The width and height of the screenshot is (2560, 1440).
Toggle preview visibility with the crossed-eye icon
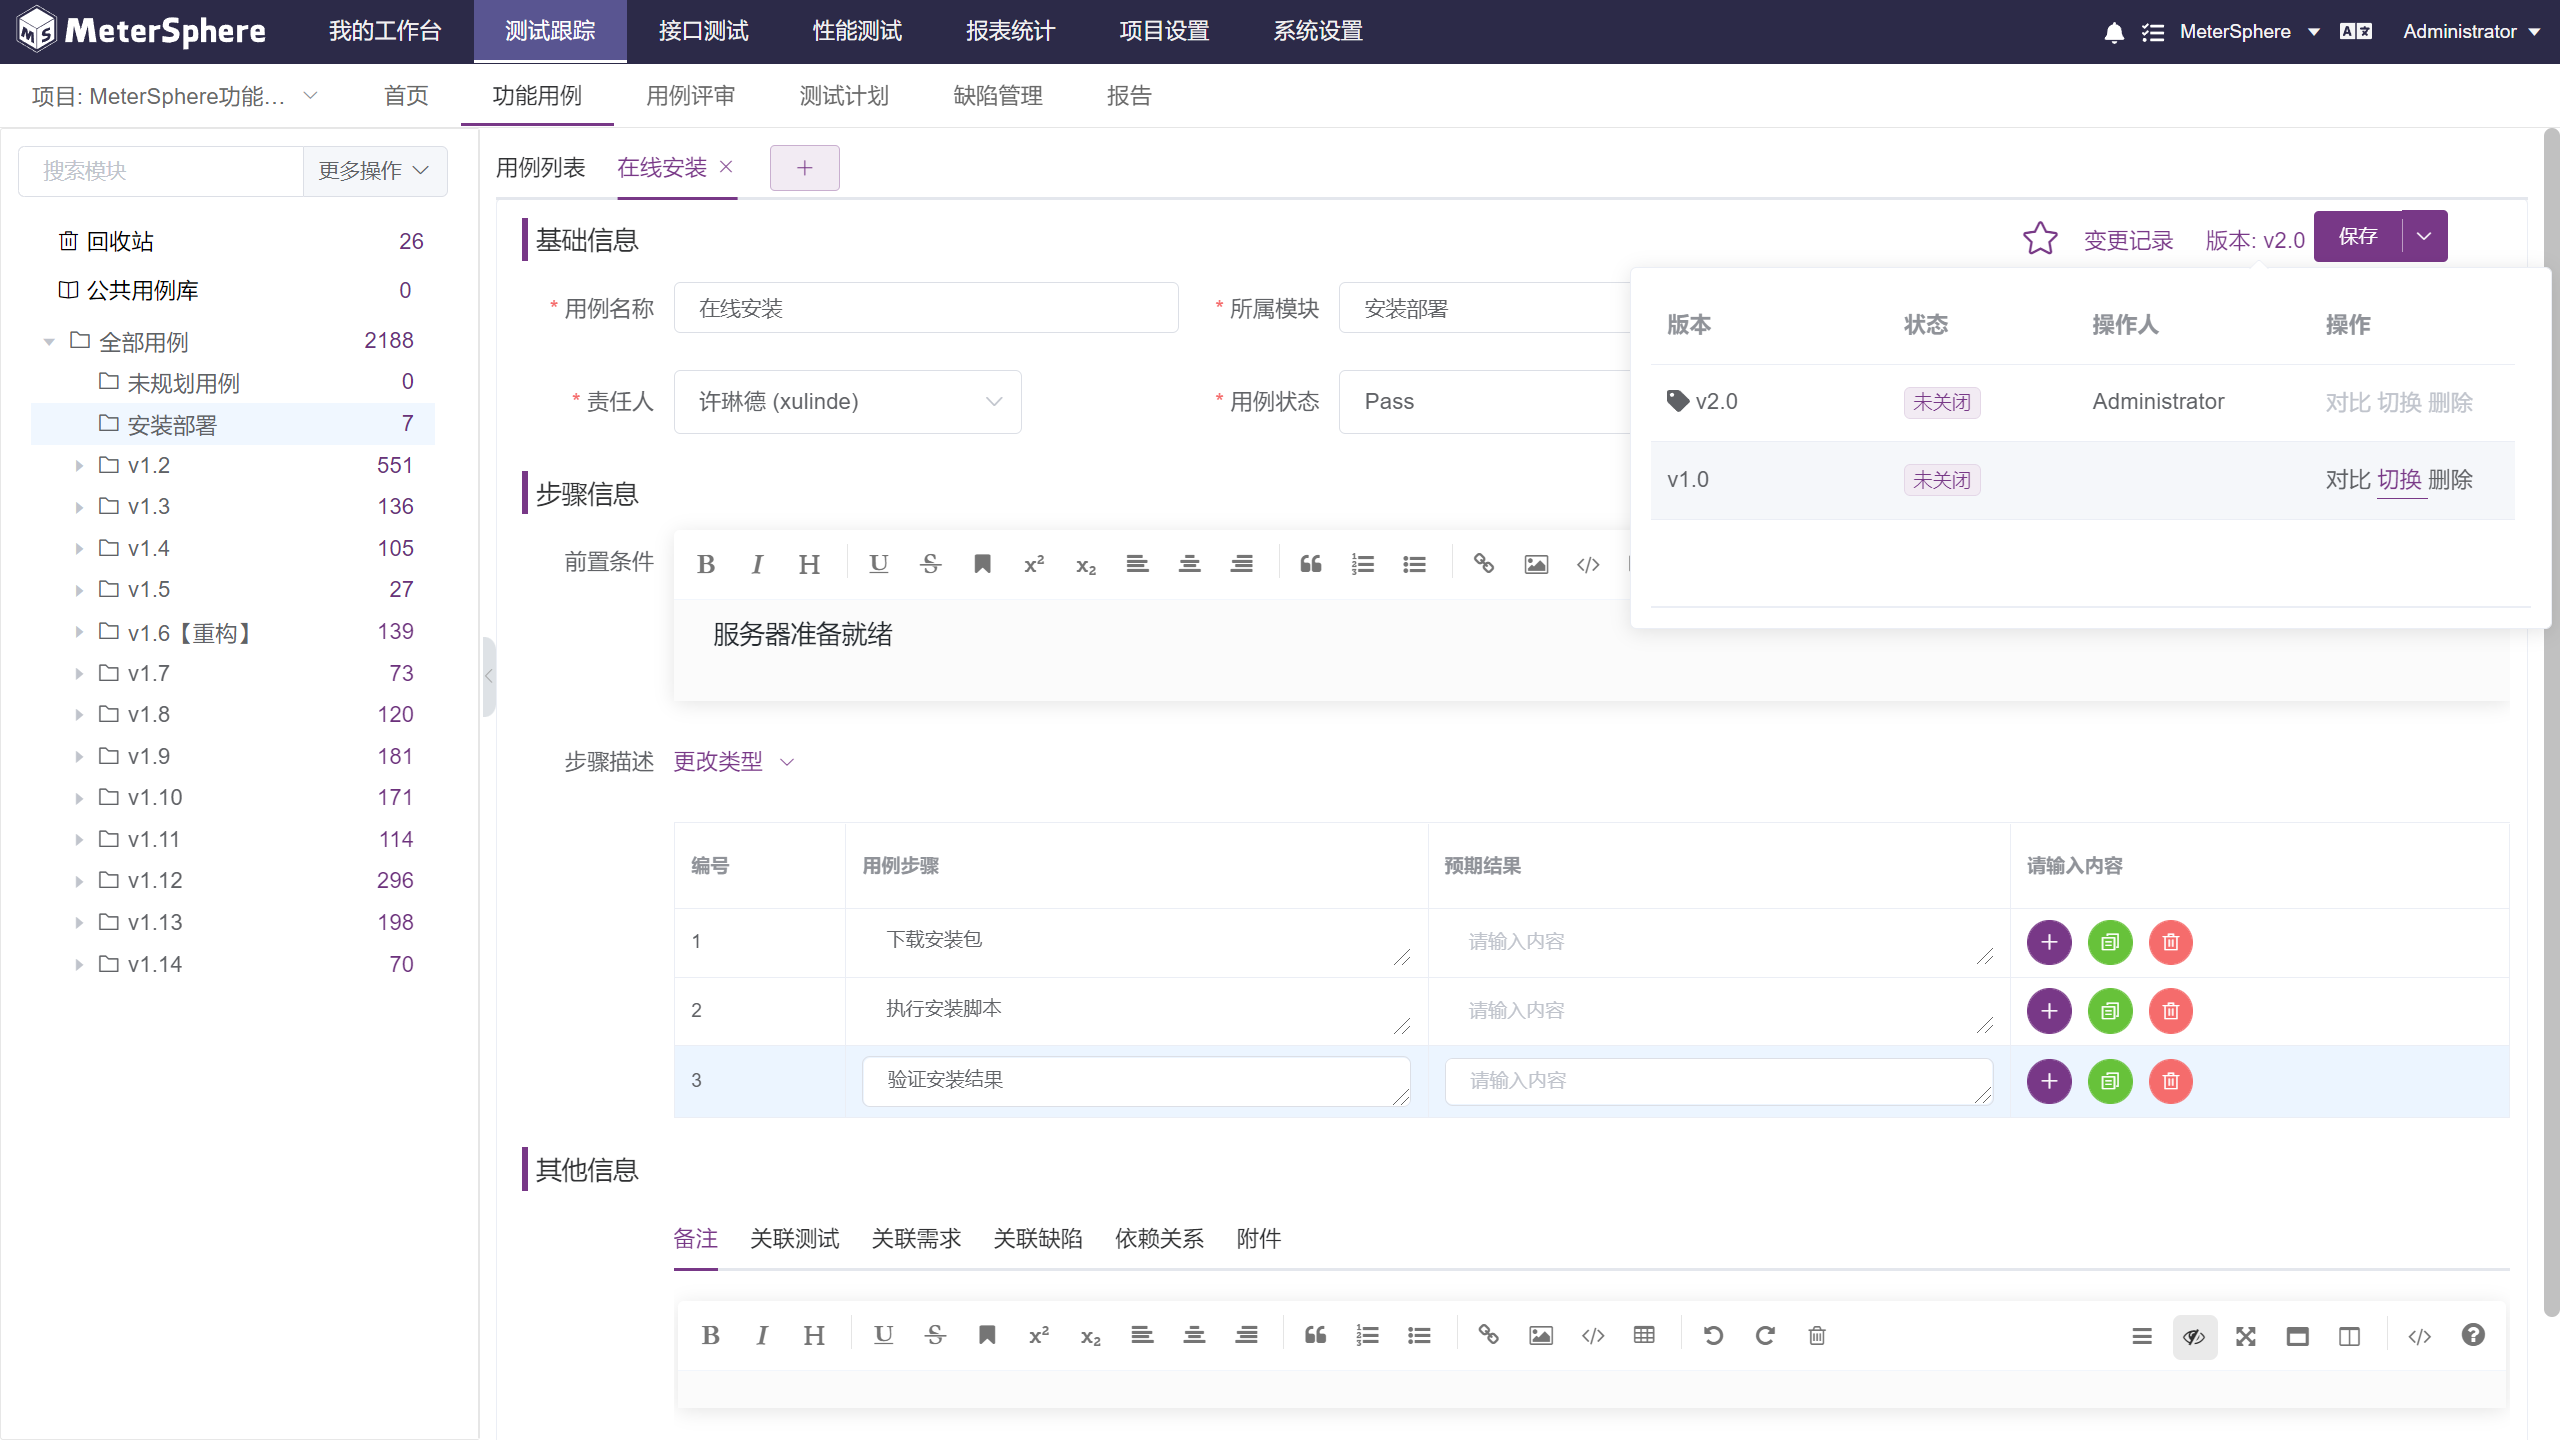2195,1336
